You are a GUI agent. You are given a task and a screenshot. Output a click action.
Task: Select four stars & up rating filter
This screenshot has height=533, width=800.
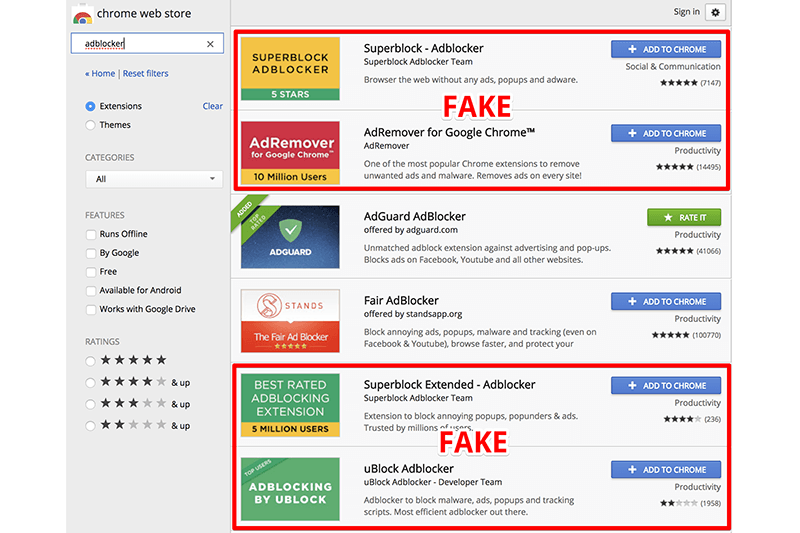pos(90,383)
